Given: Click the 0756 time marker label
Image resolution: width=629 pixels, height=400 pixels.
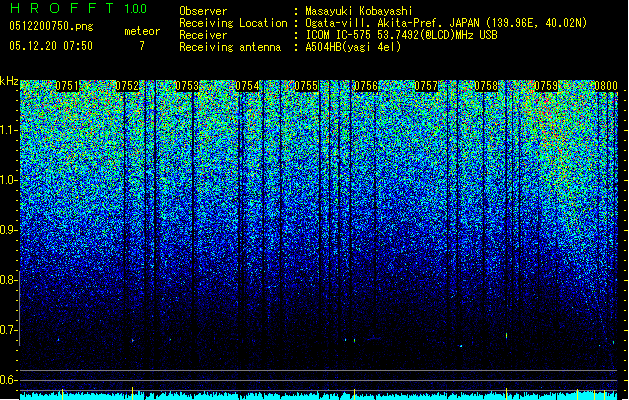Looking at the screenshot, I should click(x=366, y=86).
